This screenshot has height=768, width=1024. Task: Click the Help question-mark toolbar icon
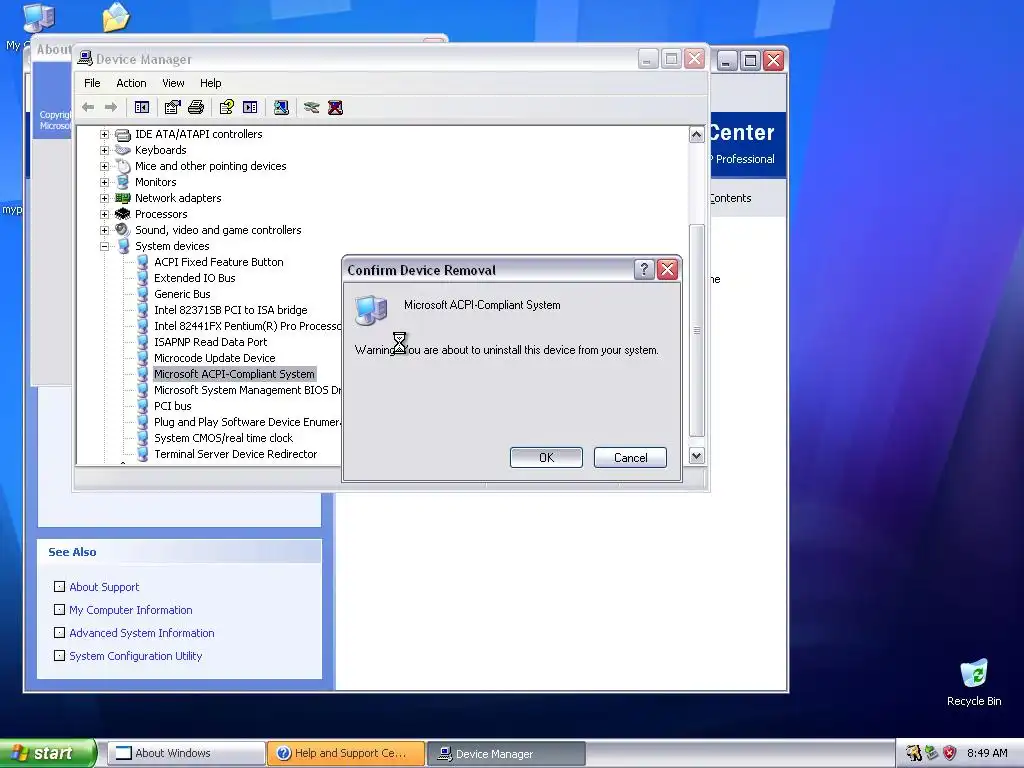coord(227,108)
